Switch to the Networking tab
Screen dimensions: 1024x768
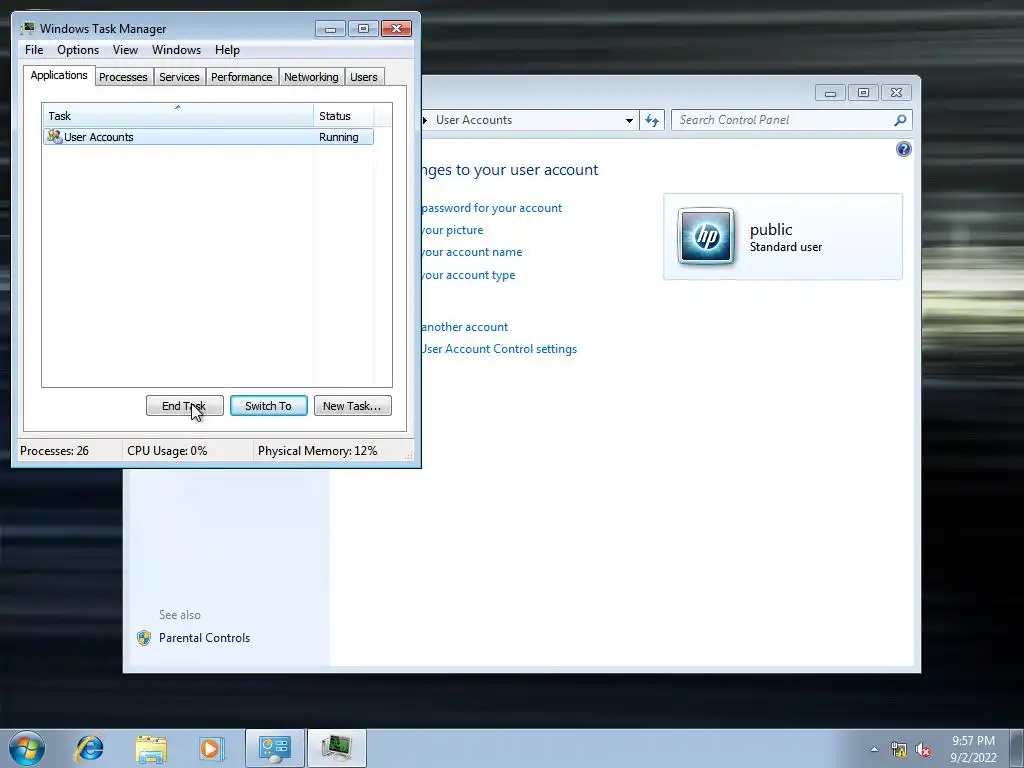click(x=311, y=77)
